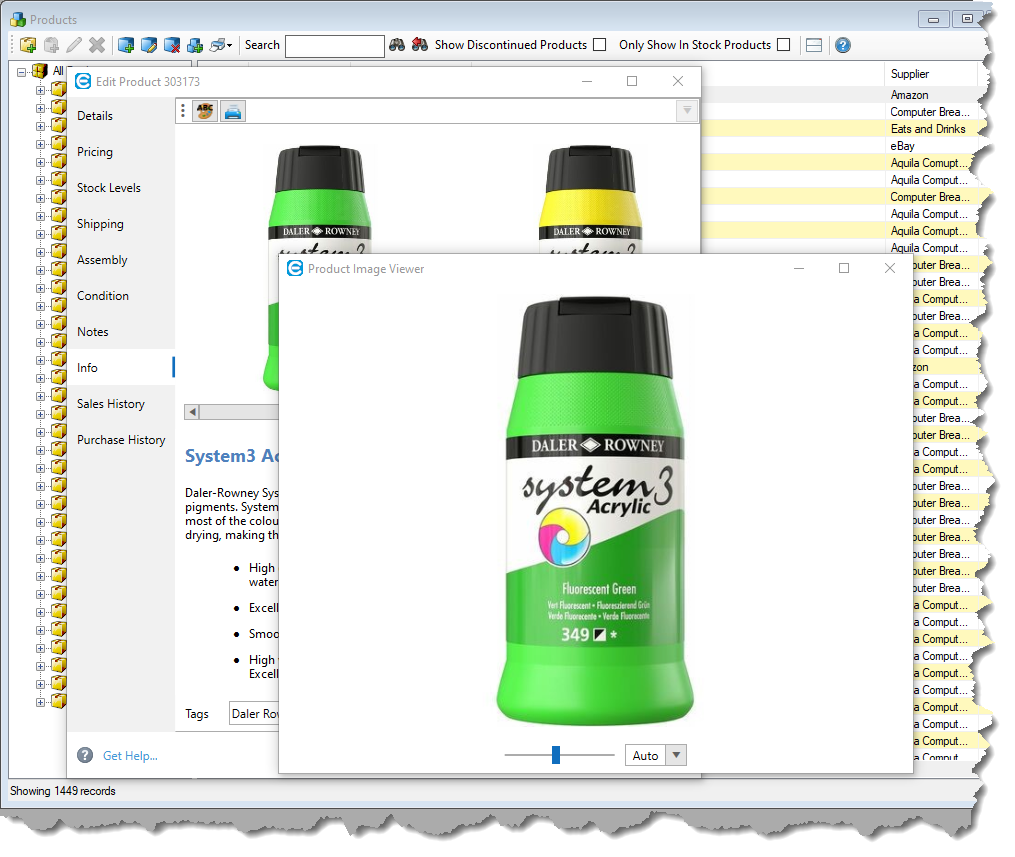Image resolution: width=1015 pixels, height=857 pixels.
Task: Click the image viewer zoom slider handle
Action: click(x=556, y=755)
